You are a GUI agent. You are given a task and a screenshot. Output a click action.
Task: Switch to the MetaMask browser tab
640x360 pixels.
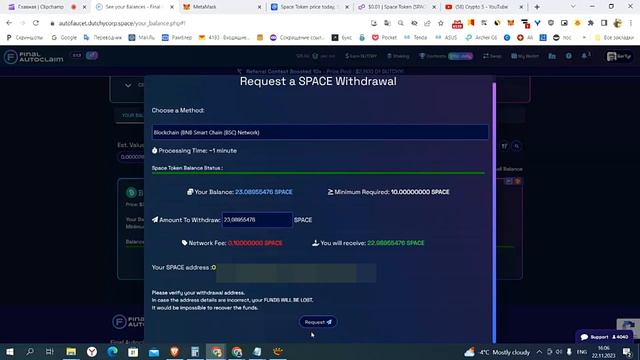[x=222, y=7]
